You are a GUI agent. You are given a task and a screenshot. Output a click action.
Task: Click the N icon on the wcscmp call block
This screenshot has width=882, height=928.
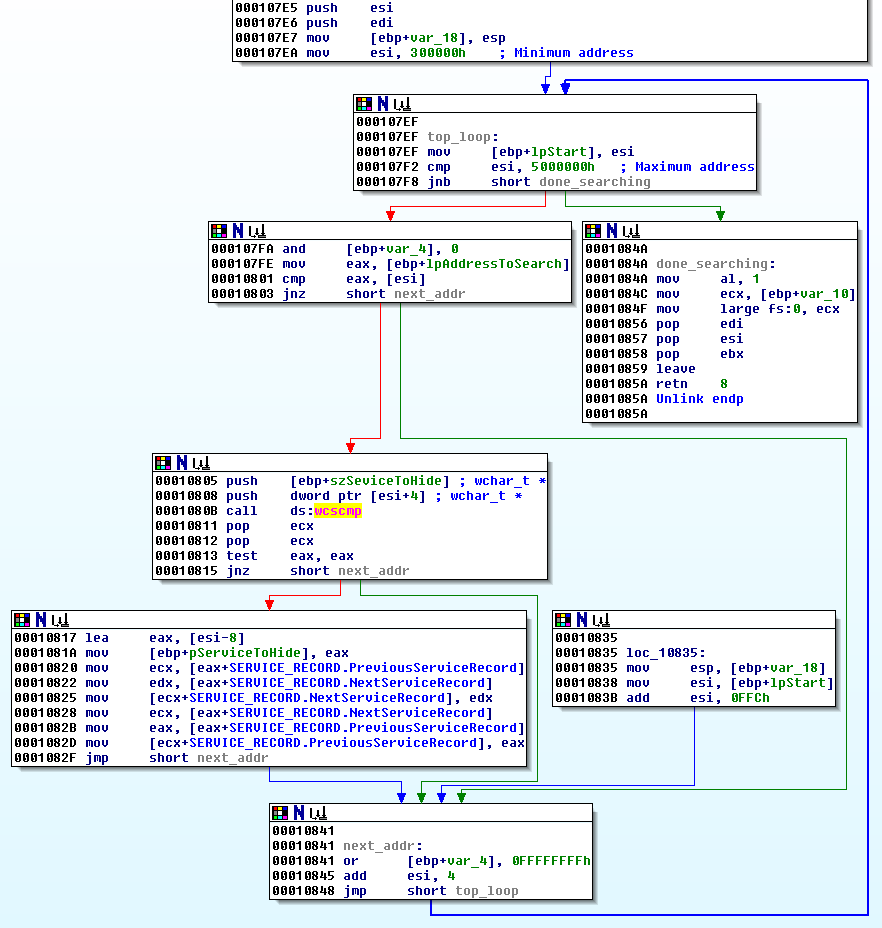coord(182,462)
